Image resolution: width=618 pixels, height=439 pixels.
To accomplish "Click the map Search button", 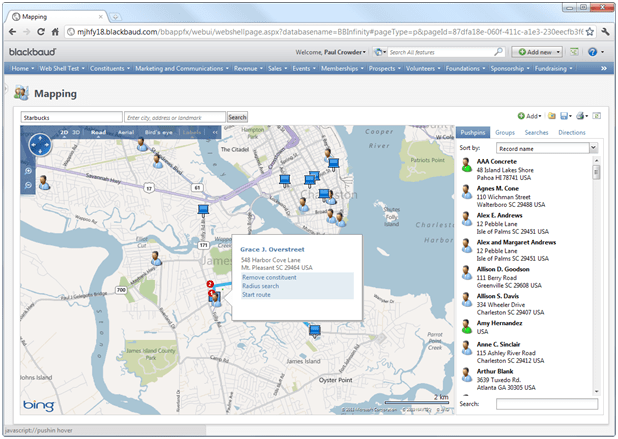I will tap(237, 117).
